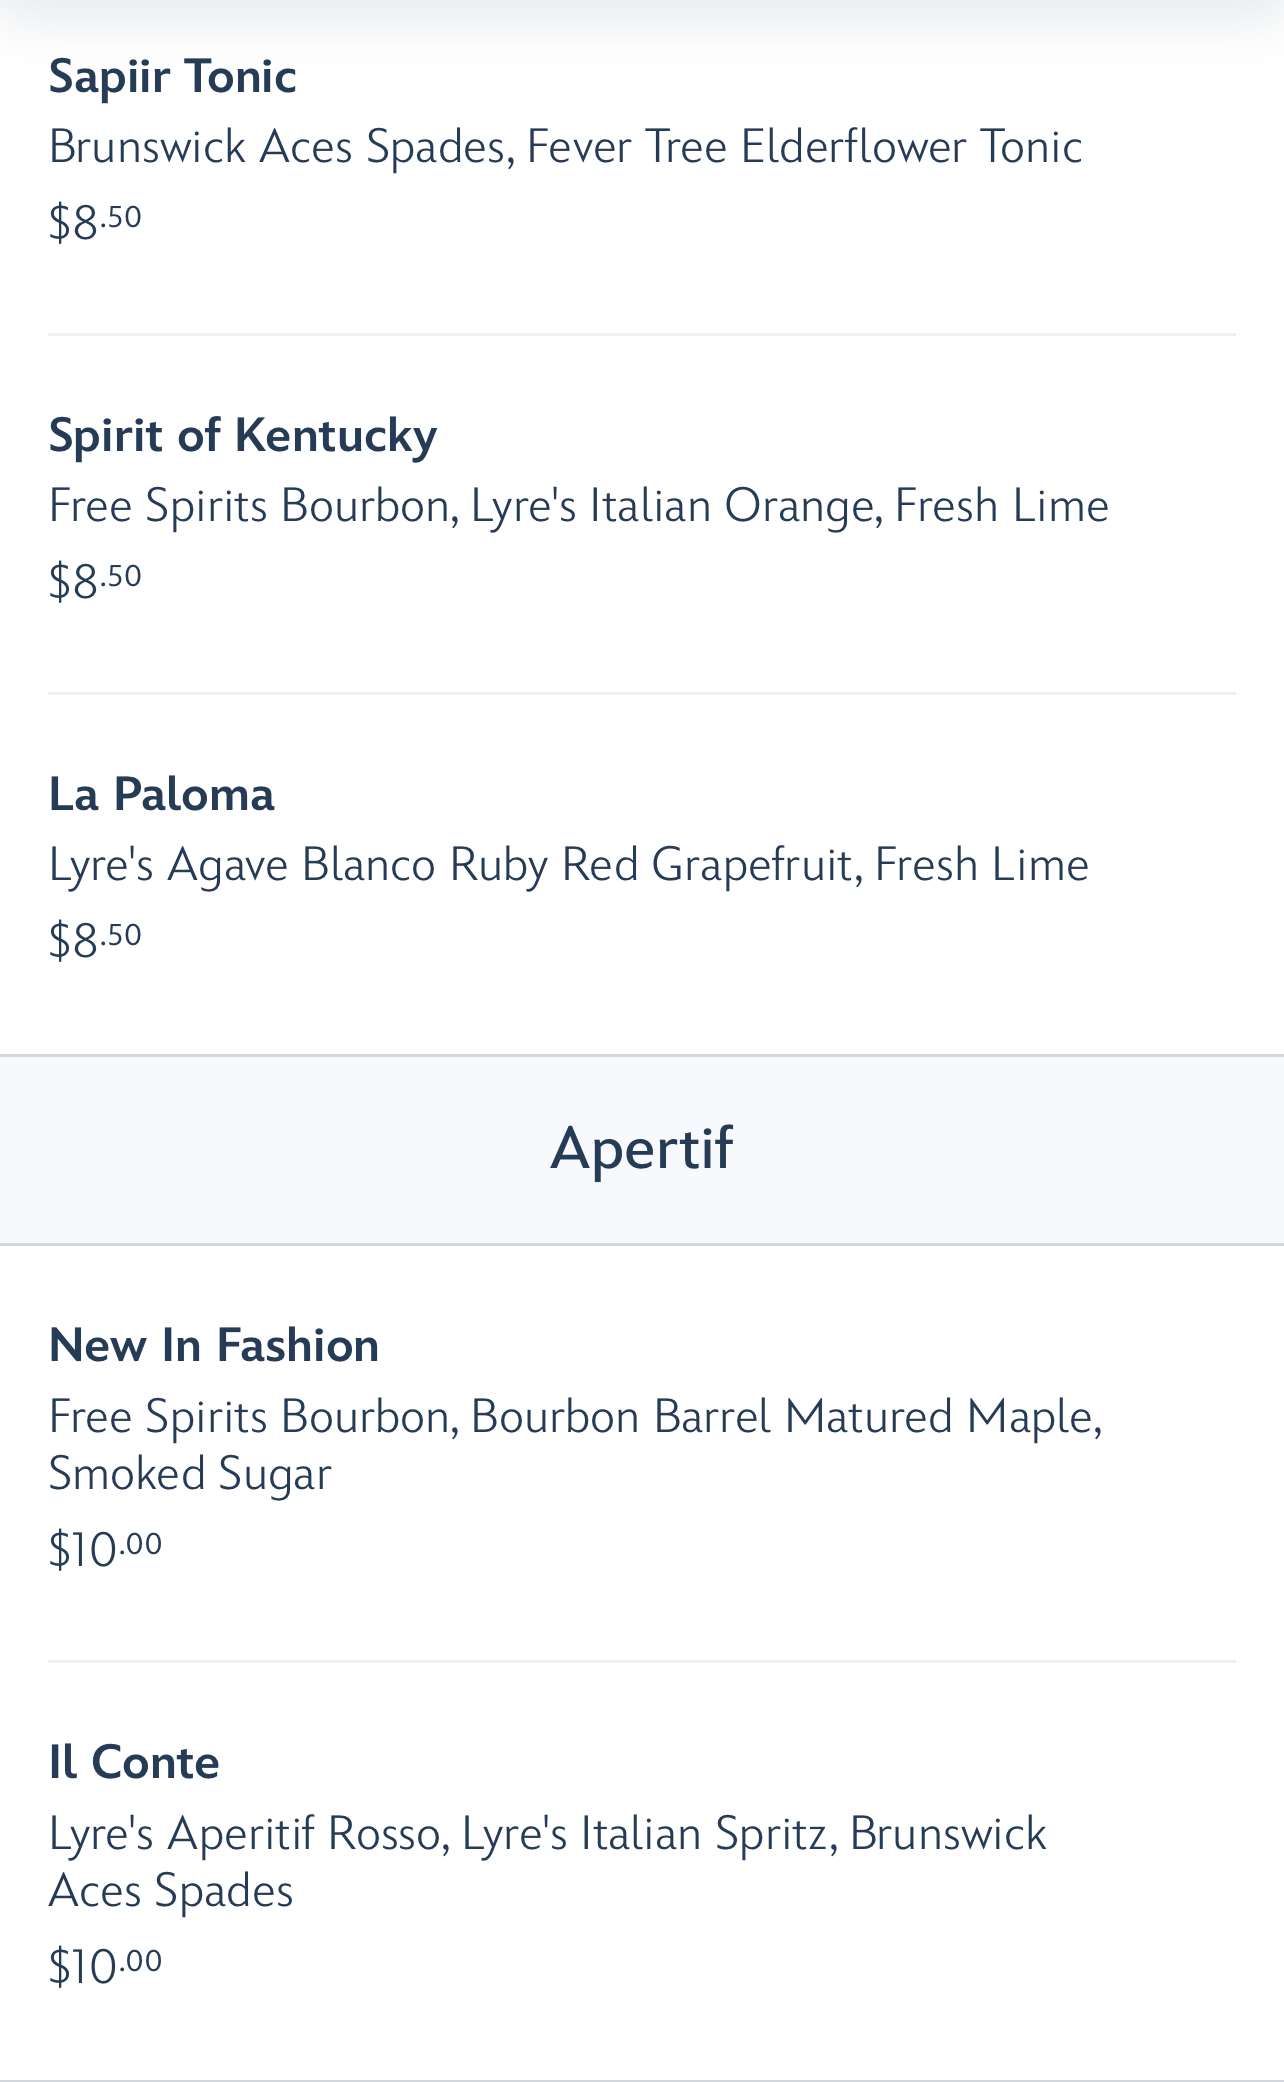This screenshot has height=2082, width=1284.
Task: Tap the La Paloma $8.50 price
Action: (95, 939)
